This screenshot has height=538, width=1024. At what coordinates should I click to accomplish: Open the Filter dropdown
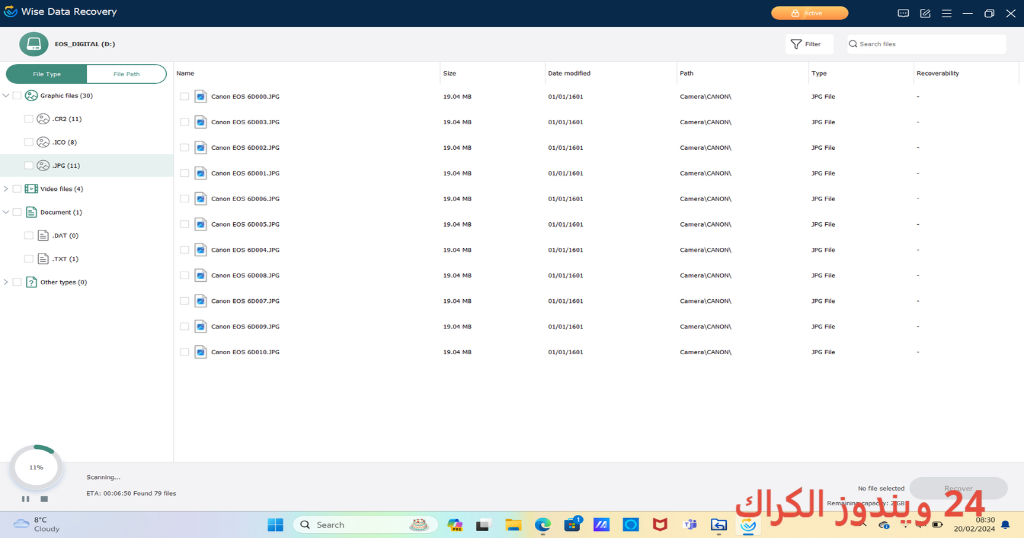[809, 44]
